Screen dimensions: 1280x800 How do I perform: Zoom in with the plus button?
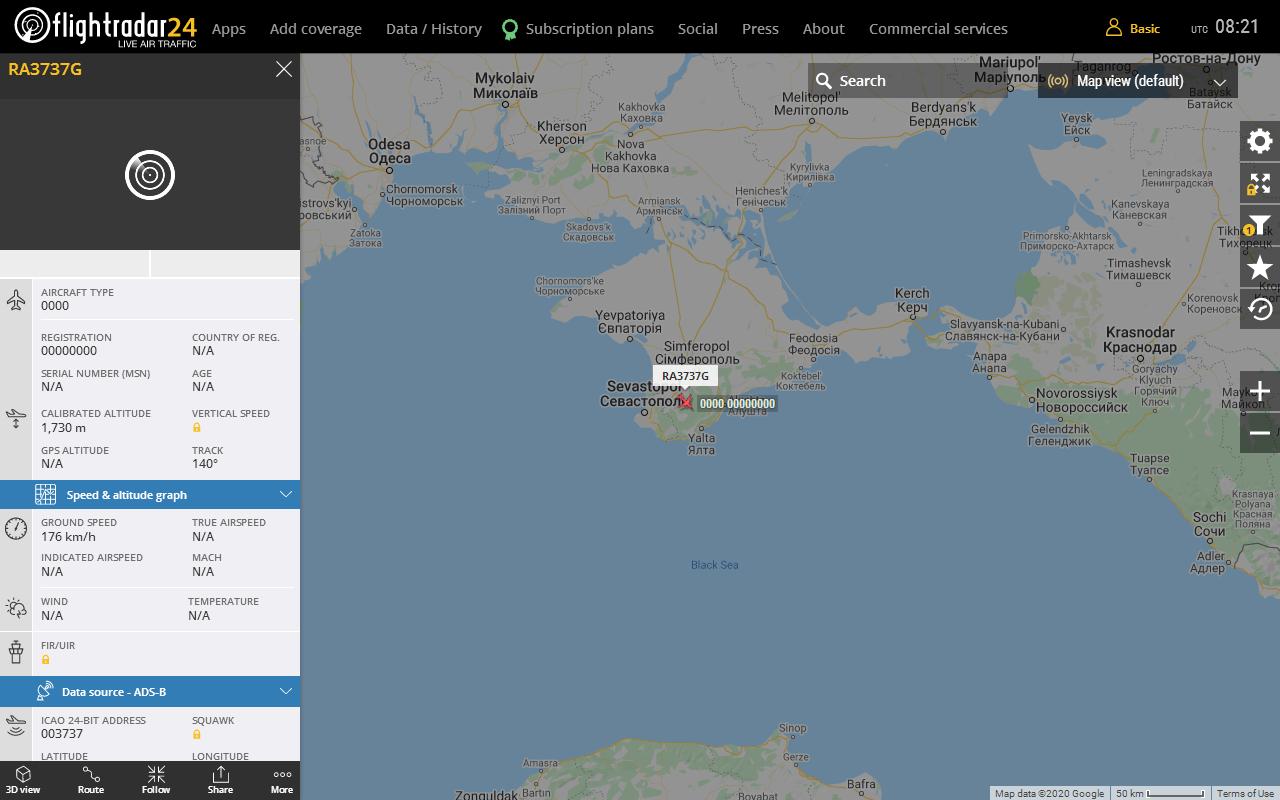[1260, 391]
